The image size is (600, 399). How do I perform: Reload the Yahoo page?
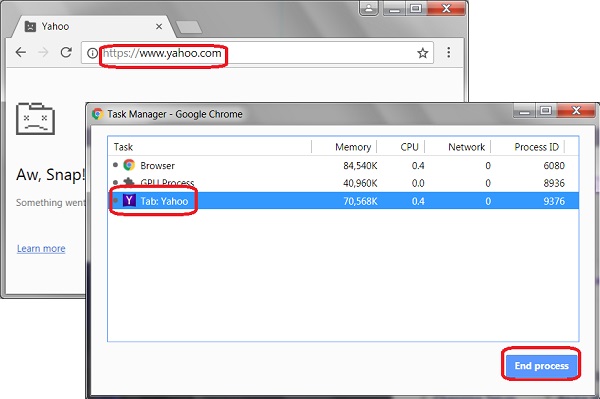point(66,52)
